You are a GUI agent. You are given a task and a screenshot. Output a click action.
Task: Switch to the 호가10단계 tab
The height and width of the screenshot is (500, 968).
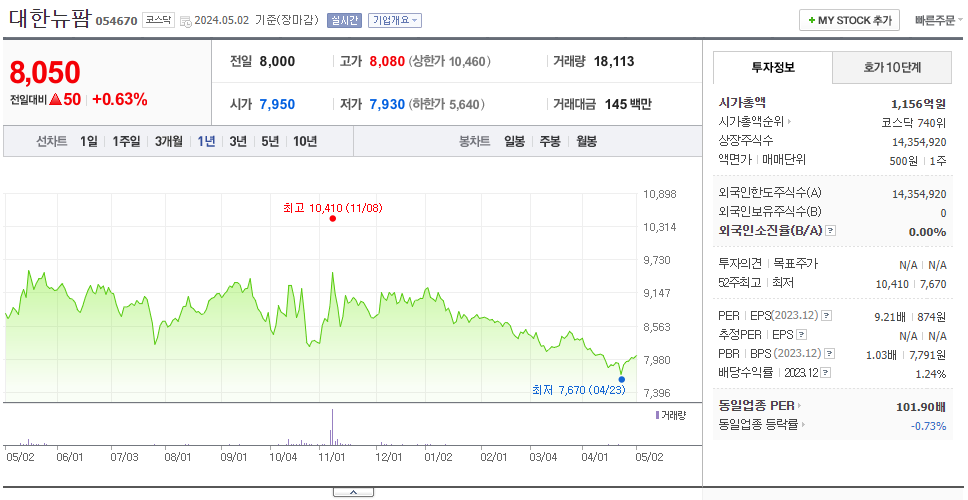892,68
